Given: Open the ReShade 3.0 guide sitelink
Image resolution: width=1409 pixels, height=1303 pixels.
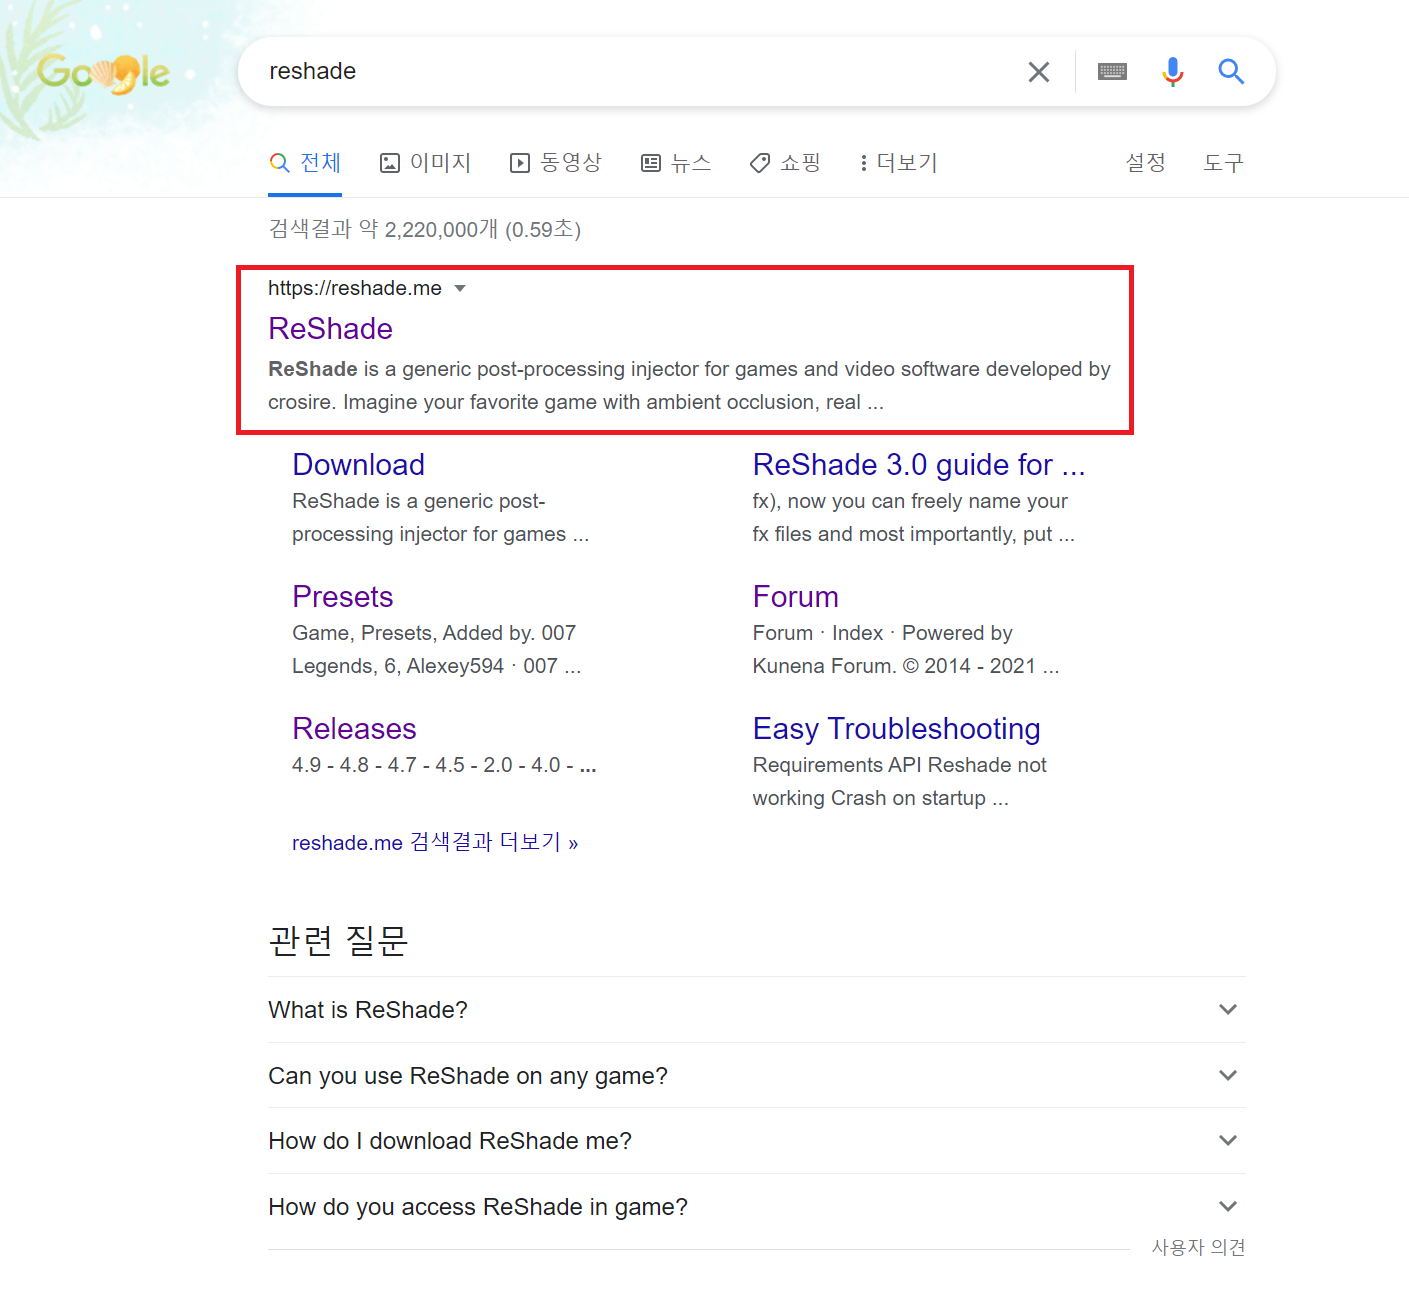Looking at the screenshot, I should (x=919, y=465).
